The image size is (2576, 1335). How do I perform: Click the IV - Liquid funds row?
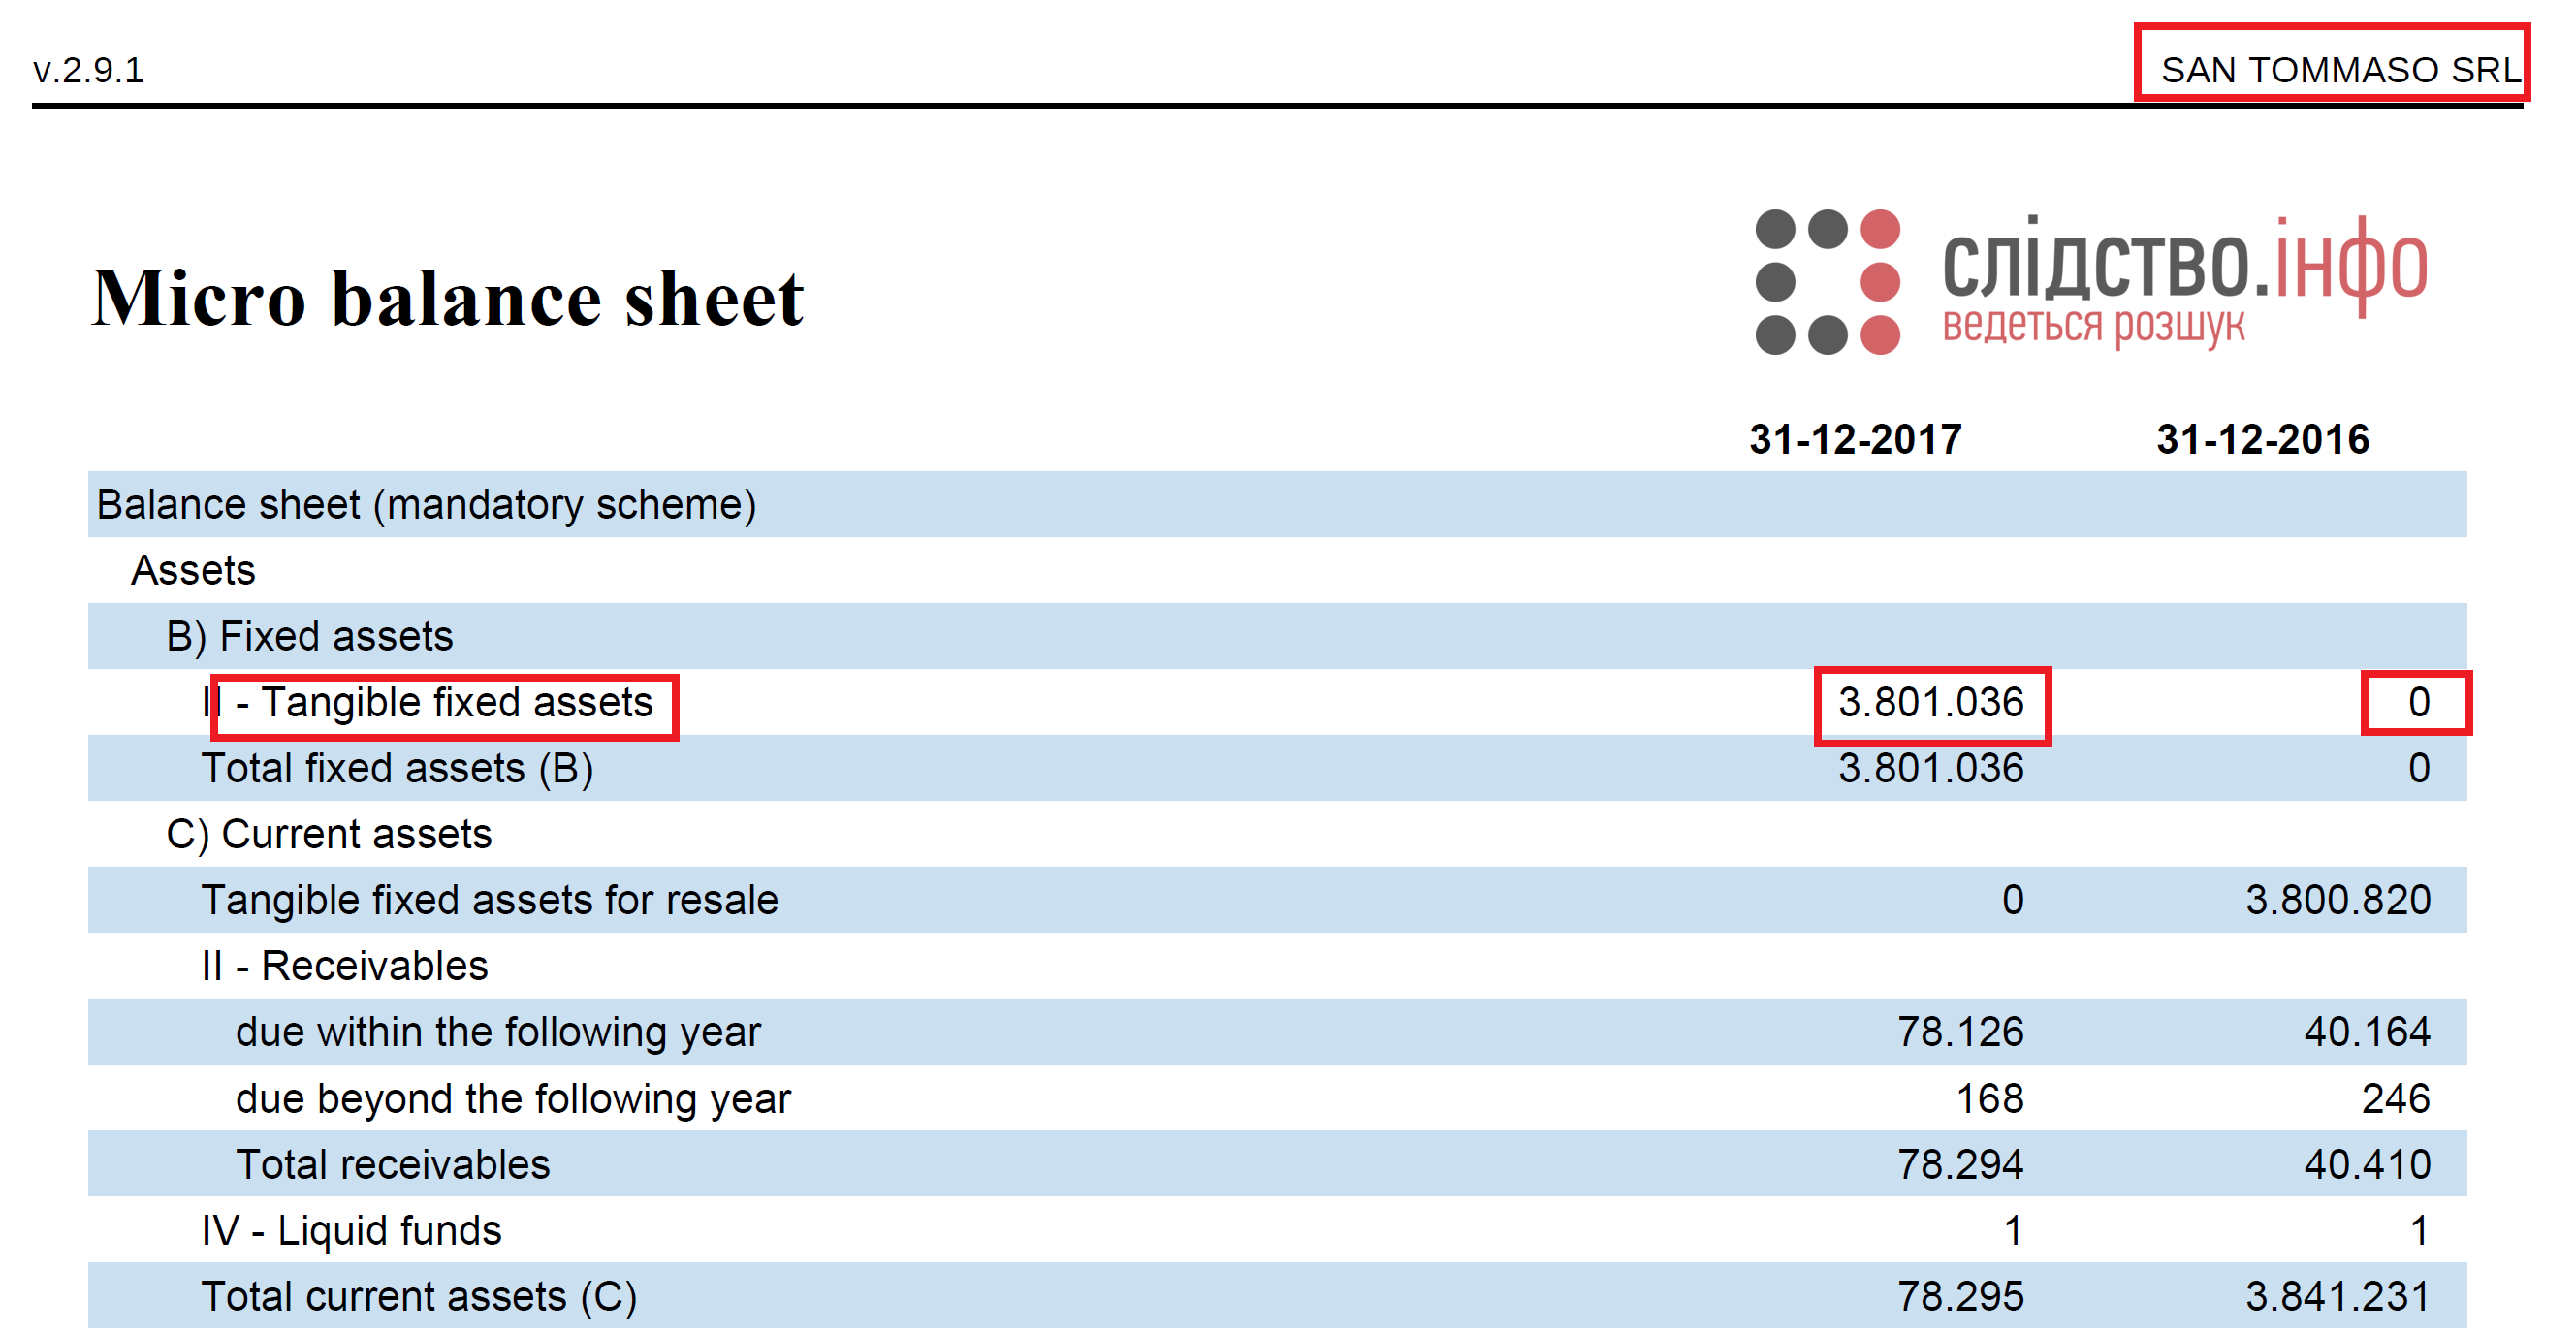pyautogui.click(x=1277, y=1230)
